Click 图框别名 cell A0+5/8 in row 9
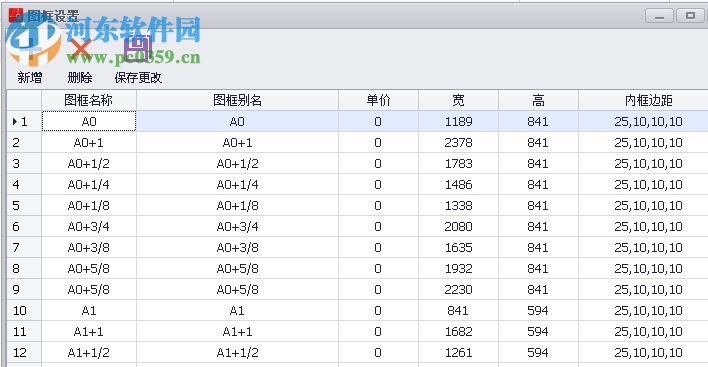Image resolution: width=708 pixels, height=367 pixels. tap(237, 289)
